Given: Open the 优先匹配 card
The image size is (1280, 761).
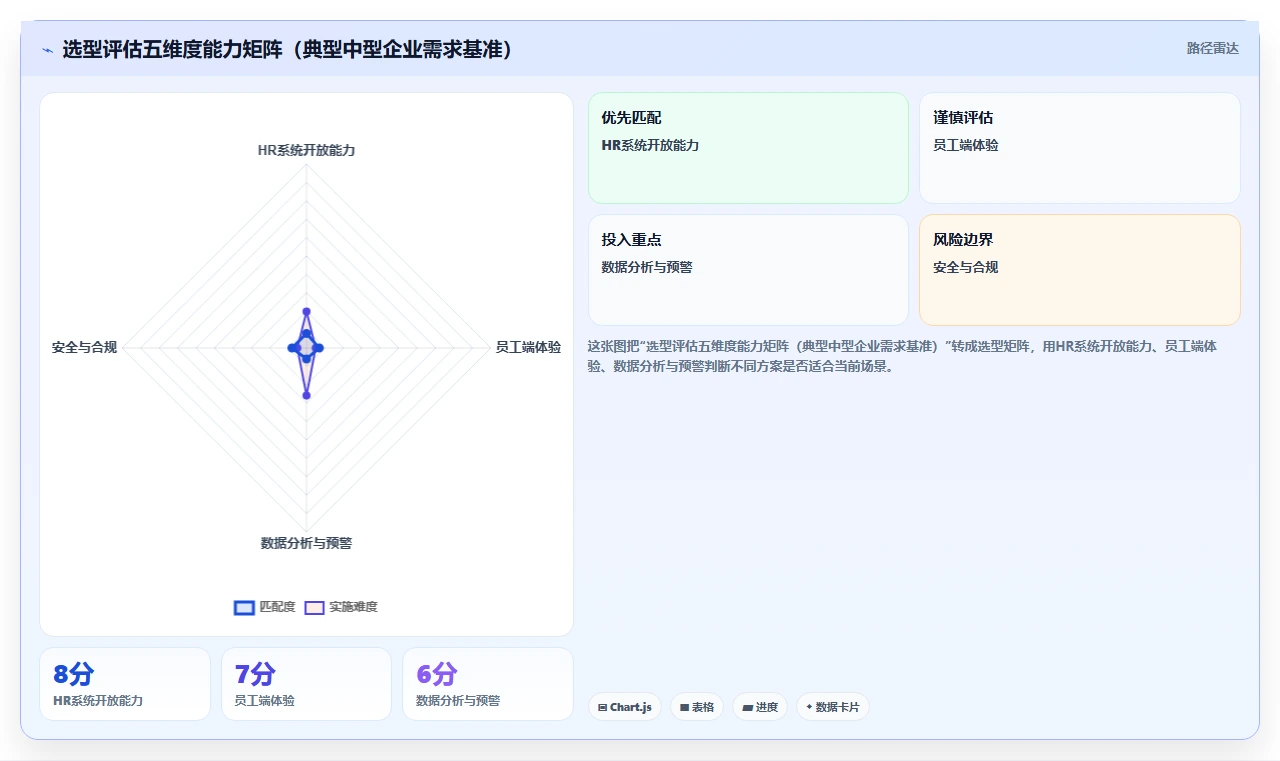Looking at the screenshot, I should pos(748,148).
